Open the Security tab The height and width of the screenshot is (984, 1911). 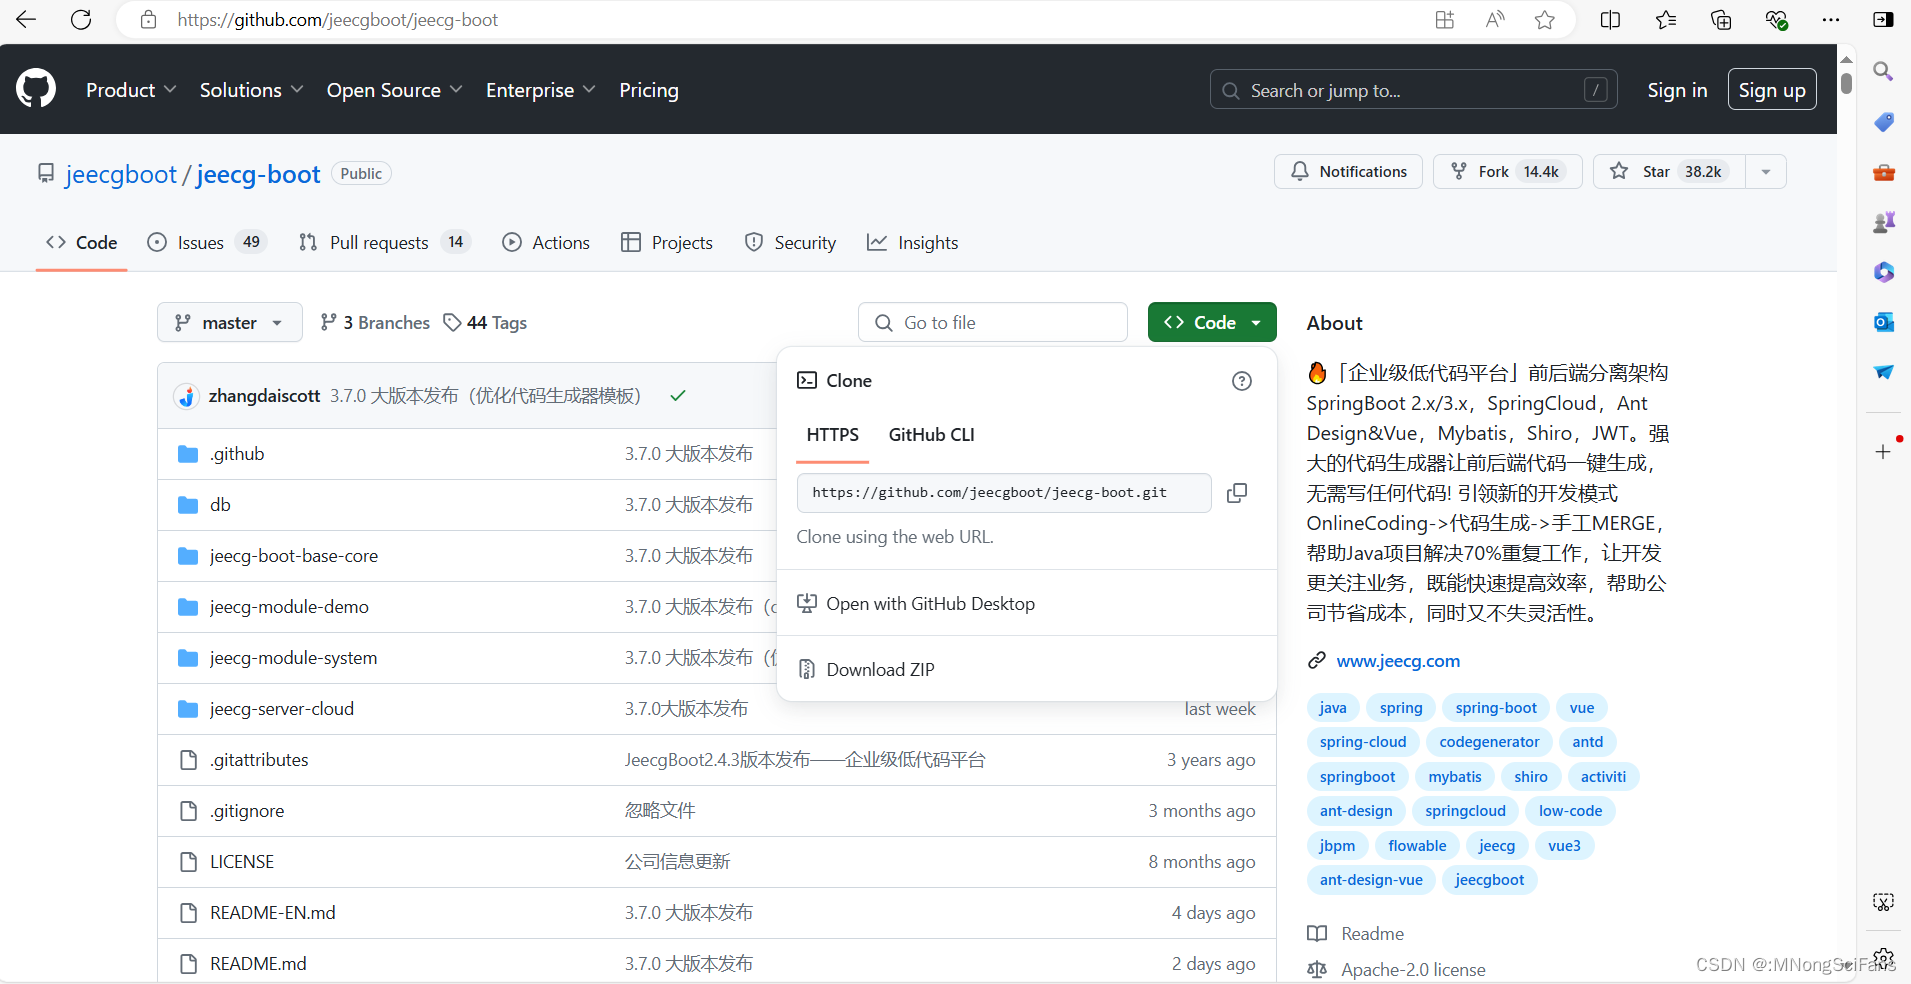(790, 242)
